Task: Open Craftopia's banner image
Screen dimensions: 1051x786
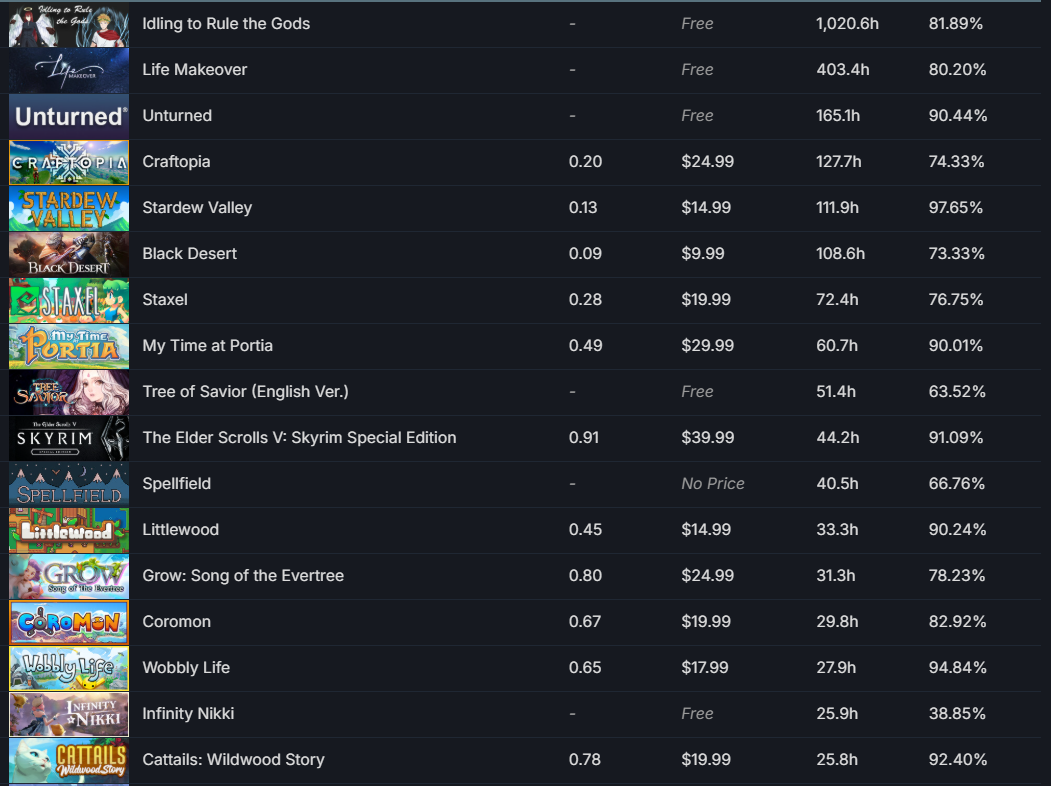Action: pyautogui.click(x=69, y=162)
